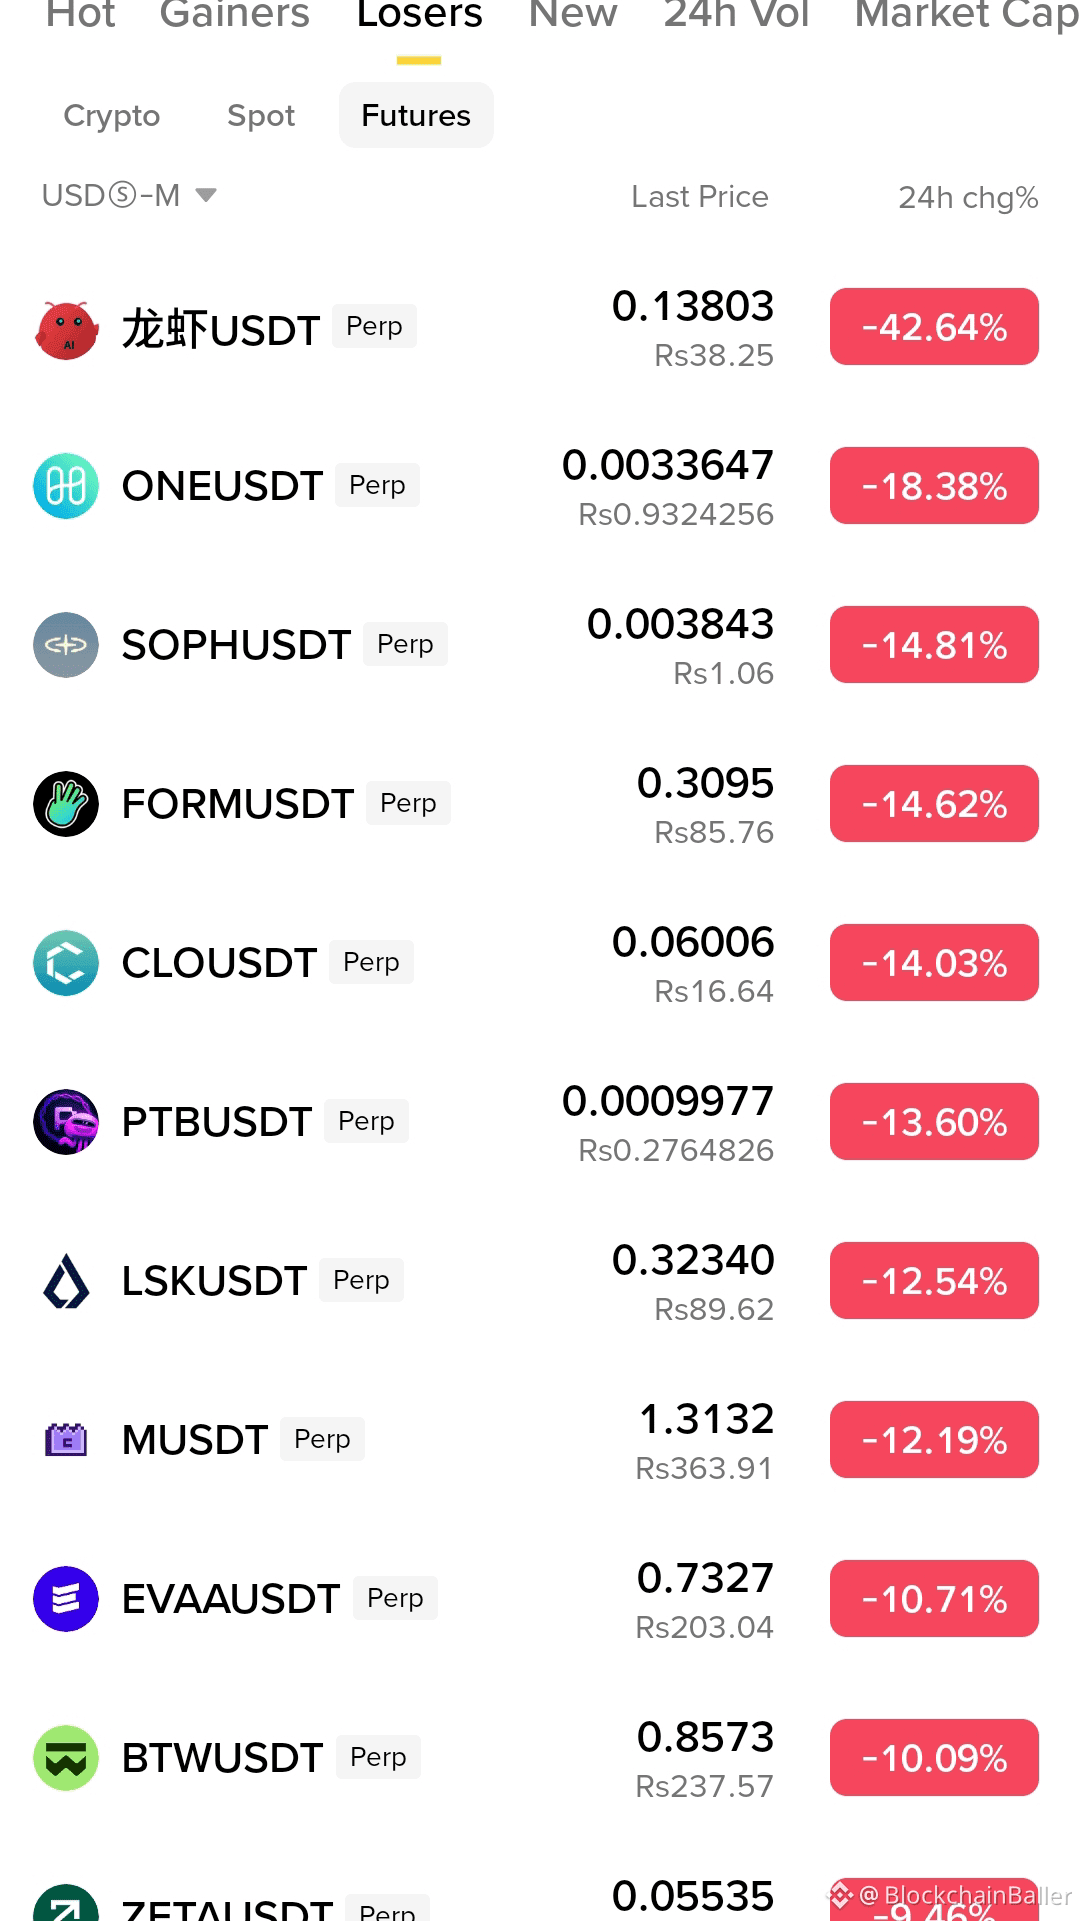Screen dimensions: 1080x1921
Task: Tap the SOPHUSDT coin icon
Action: (66, 645)
